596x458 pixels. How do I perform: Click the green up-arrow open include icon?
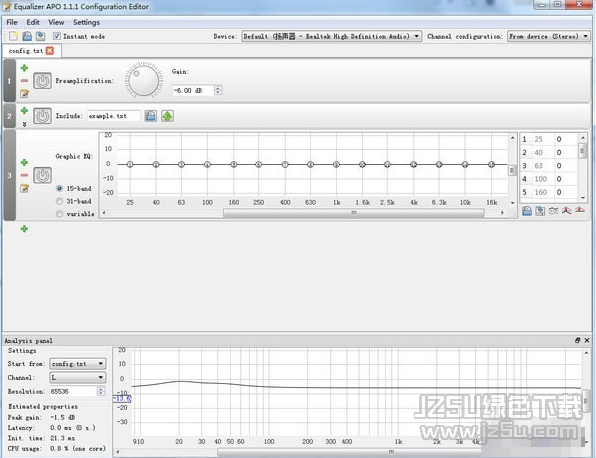pyautogui.click(x=168, y=116)
